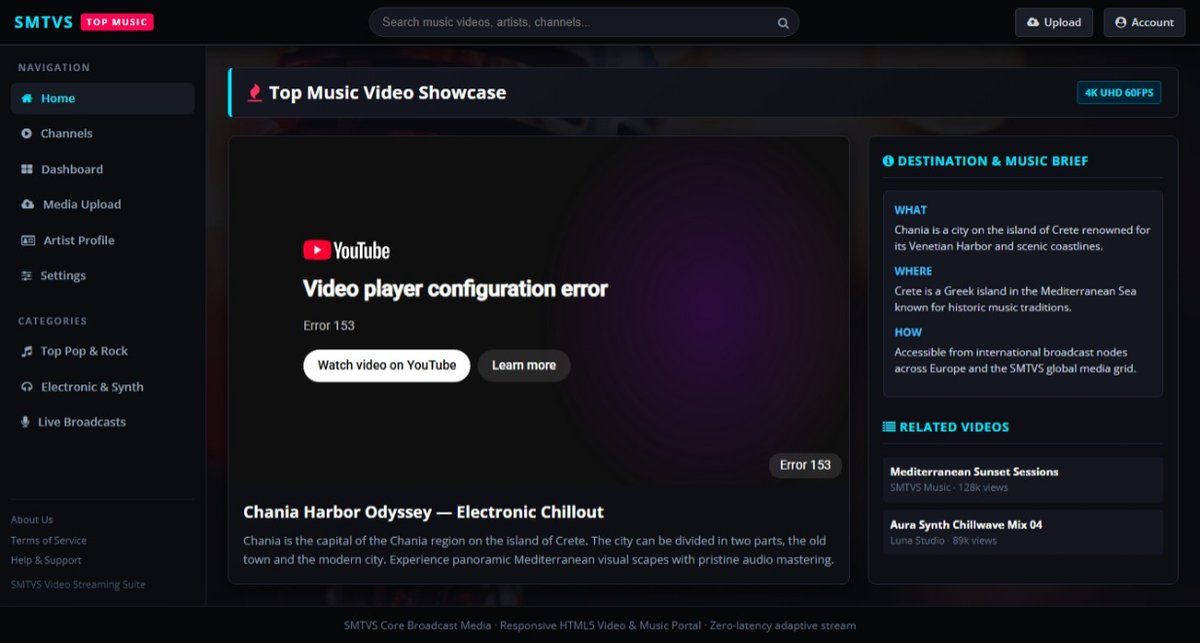Click the Learn more button
The height and width of the screenshot is (643, 1200).
[524, 366]
